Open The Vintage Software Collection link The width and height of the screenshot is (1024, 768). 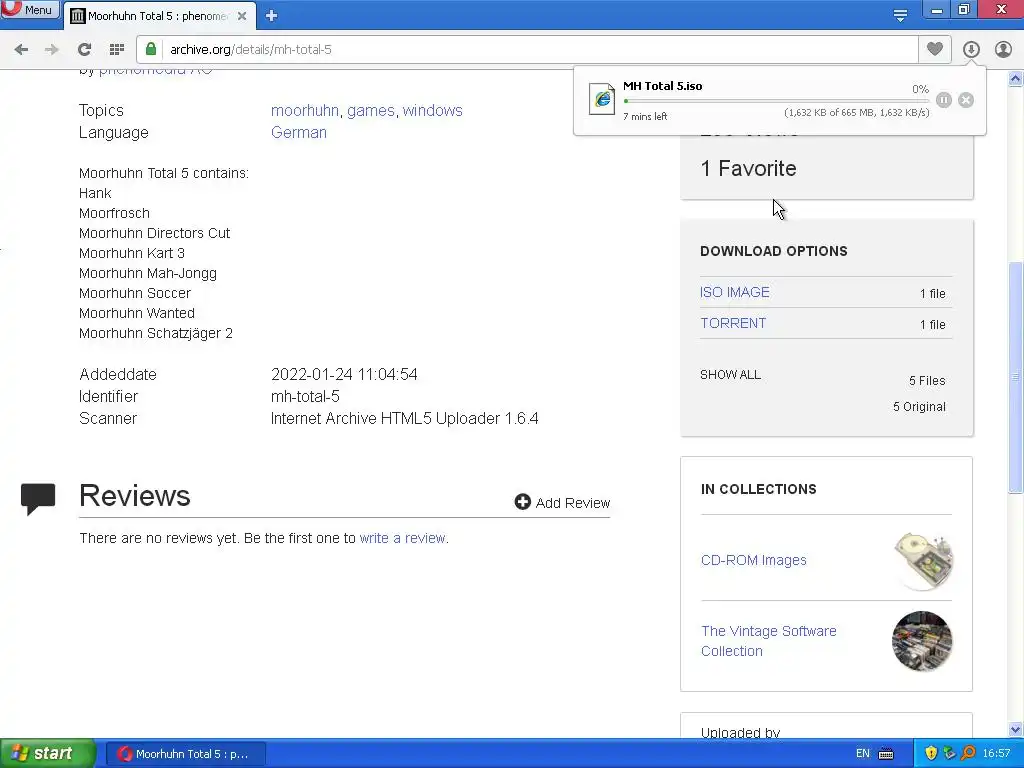click(769, 641)
